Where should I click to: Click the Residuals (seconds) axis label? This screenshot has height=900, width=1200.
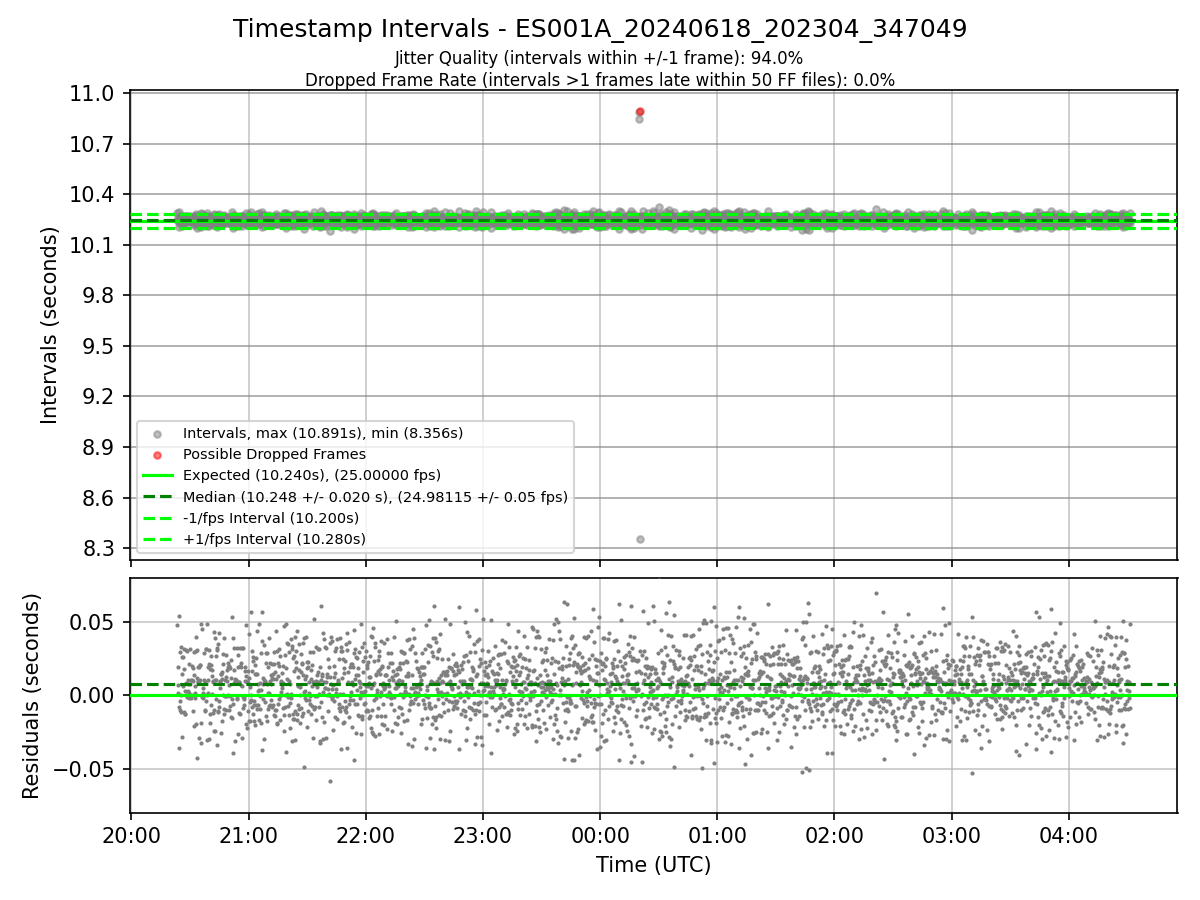click(x=31, y=696)
